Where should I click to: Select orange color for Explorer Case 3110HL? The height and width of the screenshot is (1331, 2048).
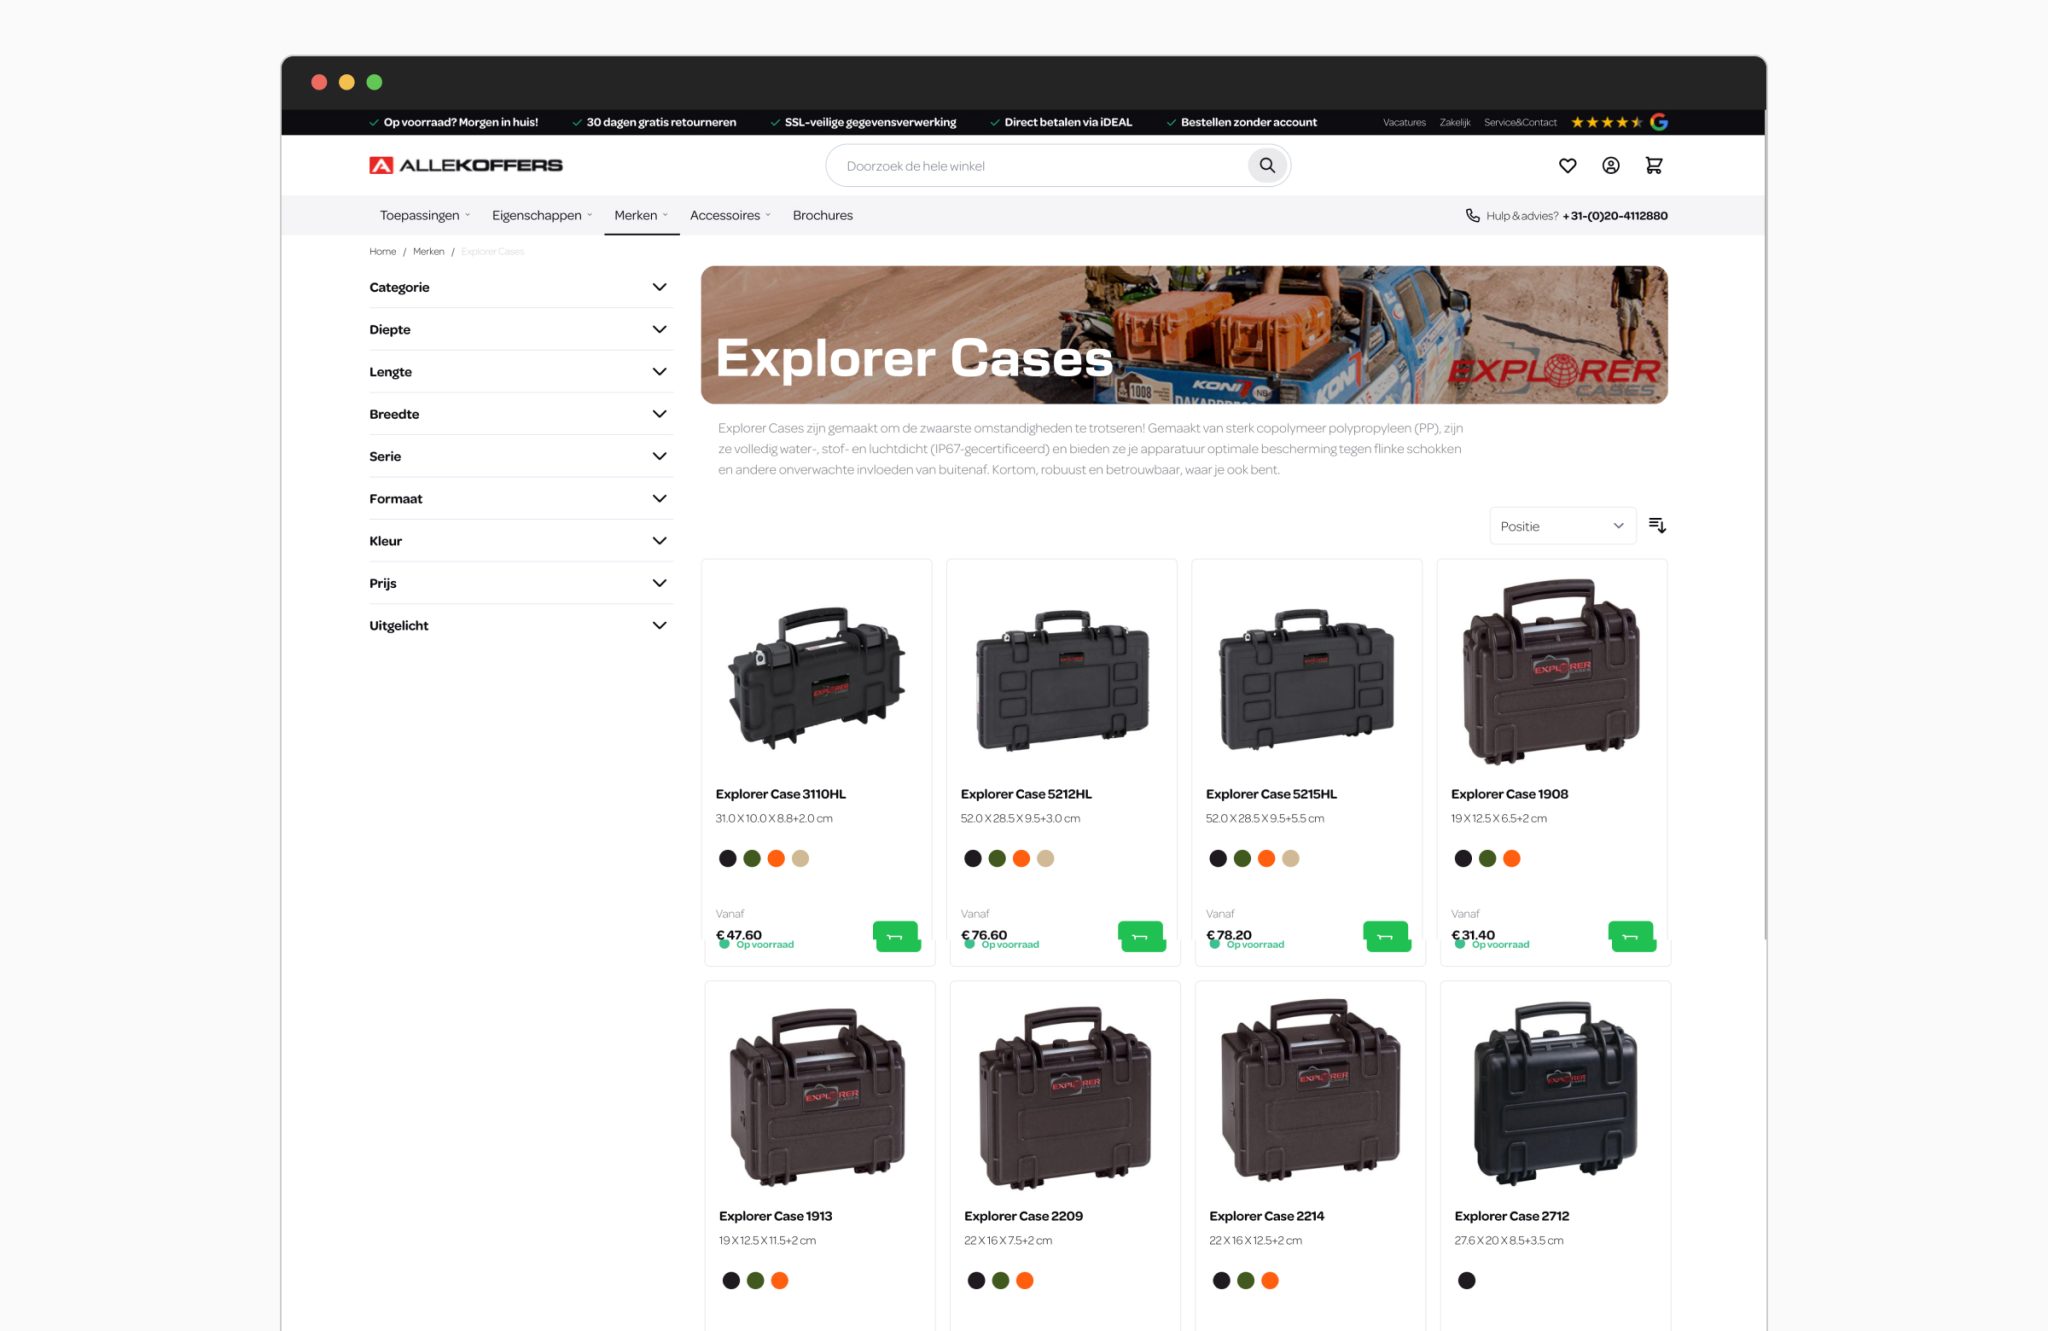click(x=776, y=858)
